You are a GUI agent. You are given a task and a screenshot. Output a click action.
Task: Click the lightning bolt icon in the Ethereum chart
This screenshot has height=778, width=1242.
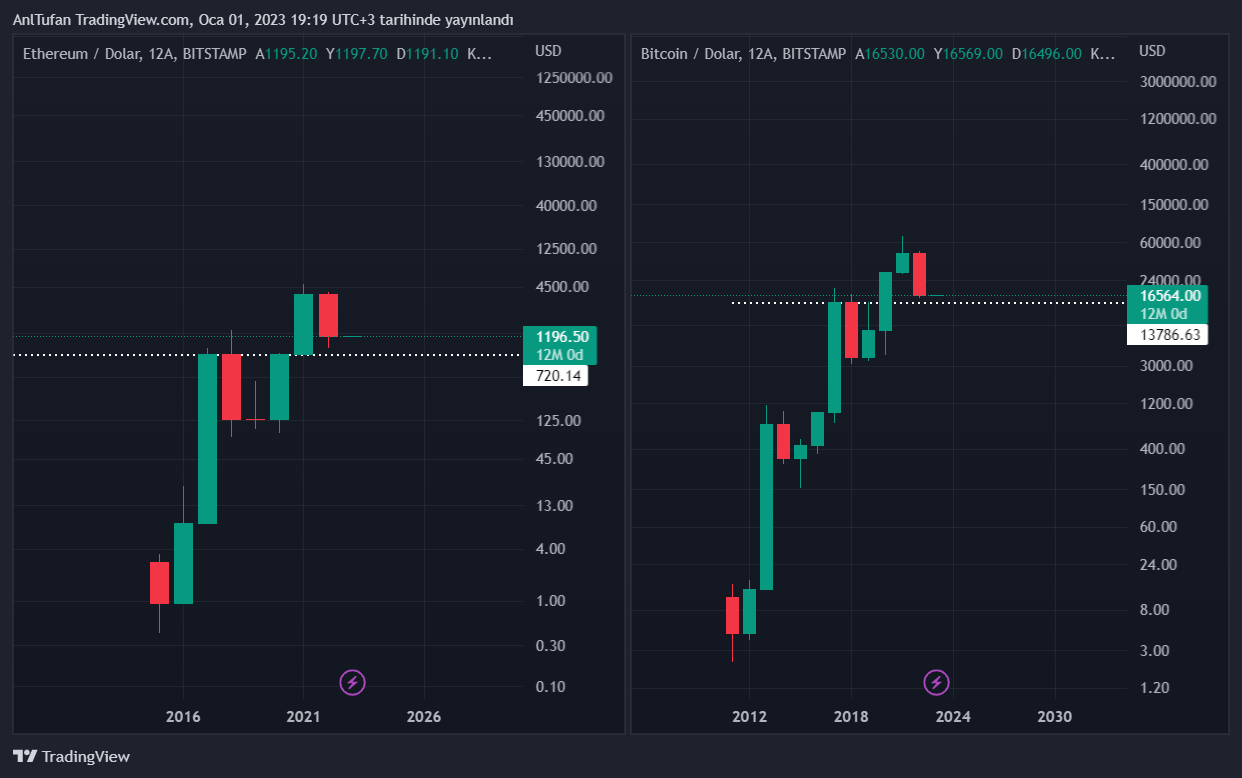click(352, 683)
